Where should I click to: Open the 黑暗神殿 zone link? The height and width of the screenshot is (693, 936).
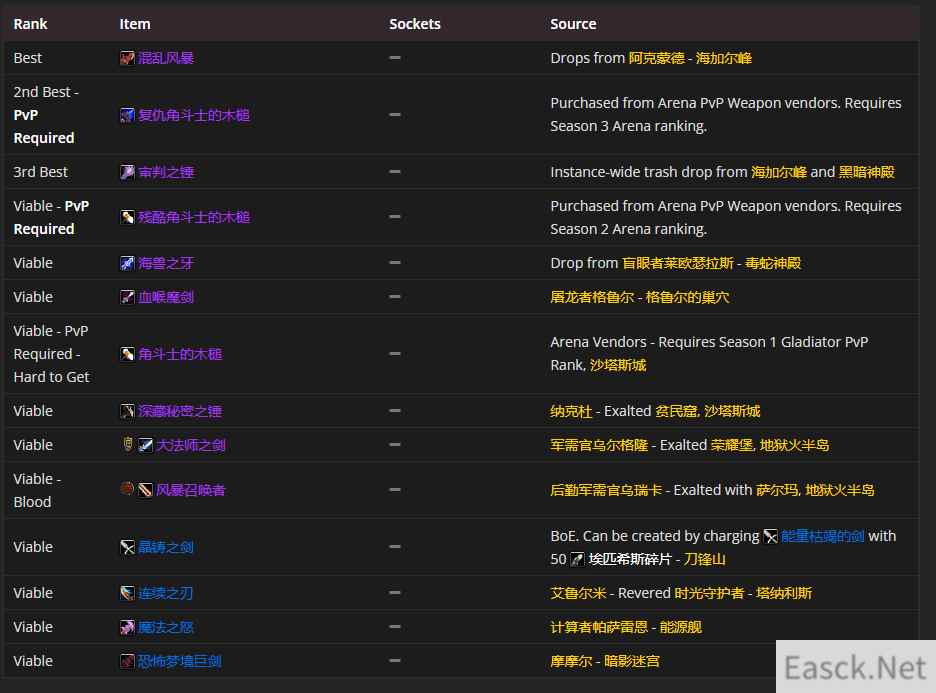click(866, 172)
